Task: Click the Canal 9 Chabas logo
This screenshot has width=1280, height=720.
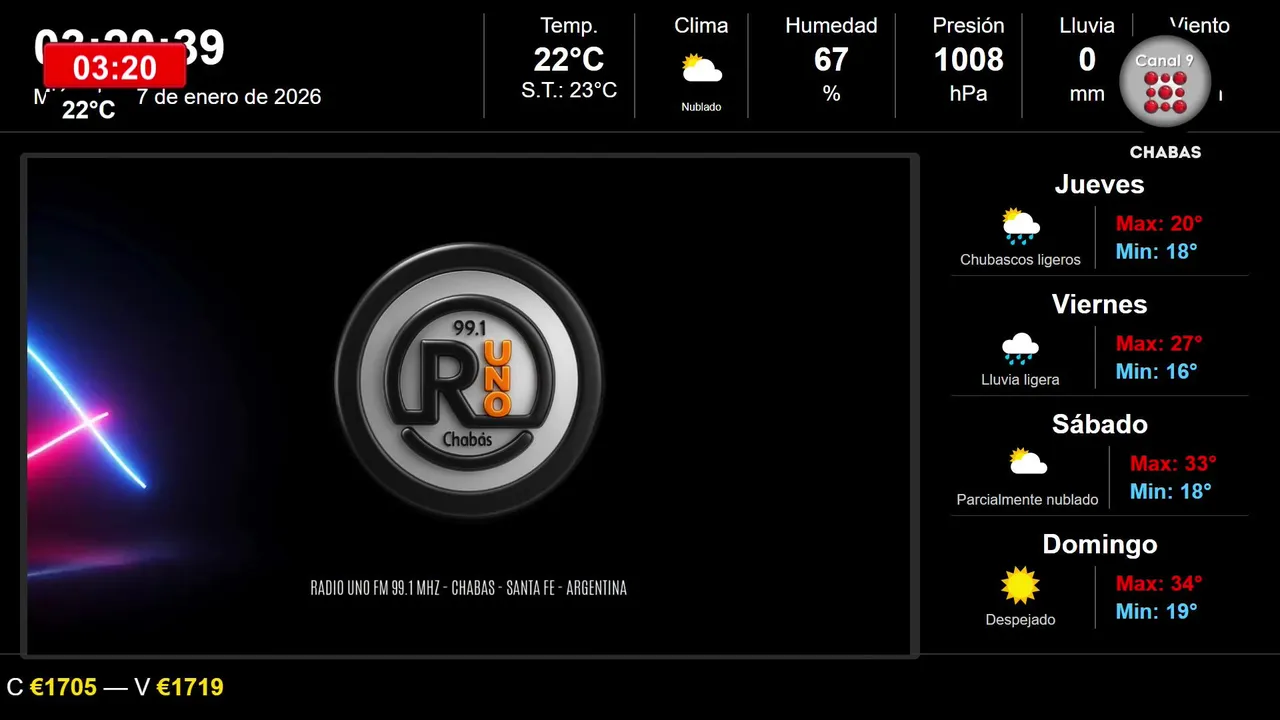Action: pyautogui.click(x=1164, y=84)
